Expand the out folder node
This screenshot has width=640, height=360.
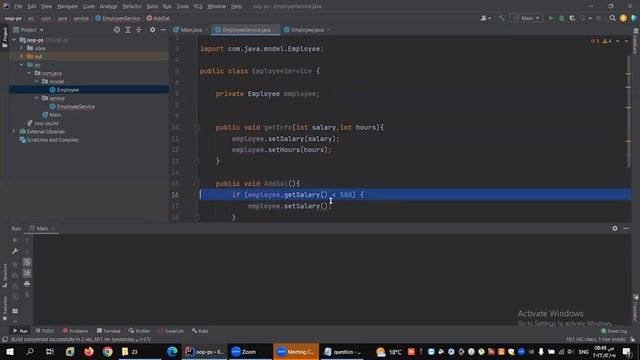point(22,56)
